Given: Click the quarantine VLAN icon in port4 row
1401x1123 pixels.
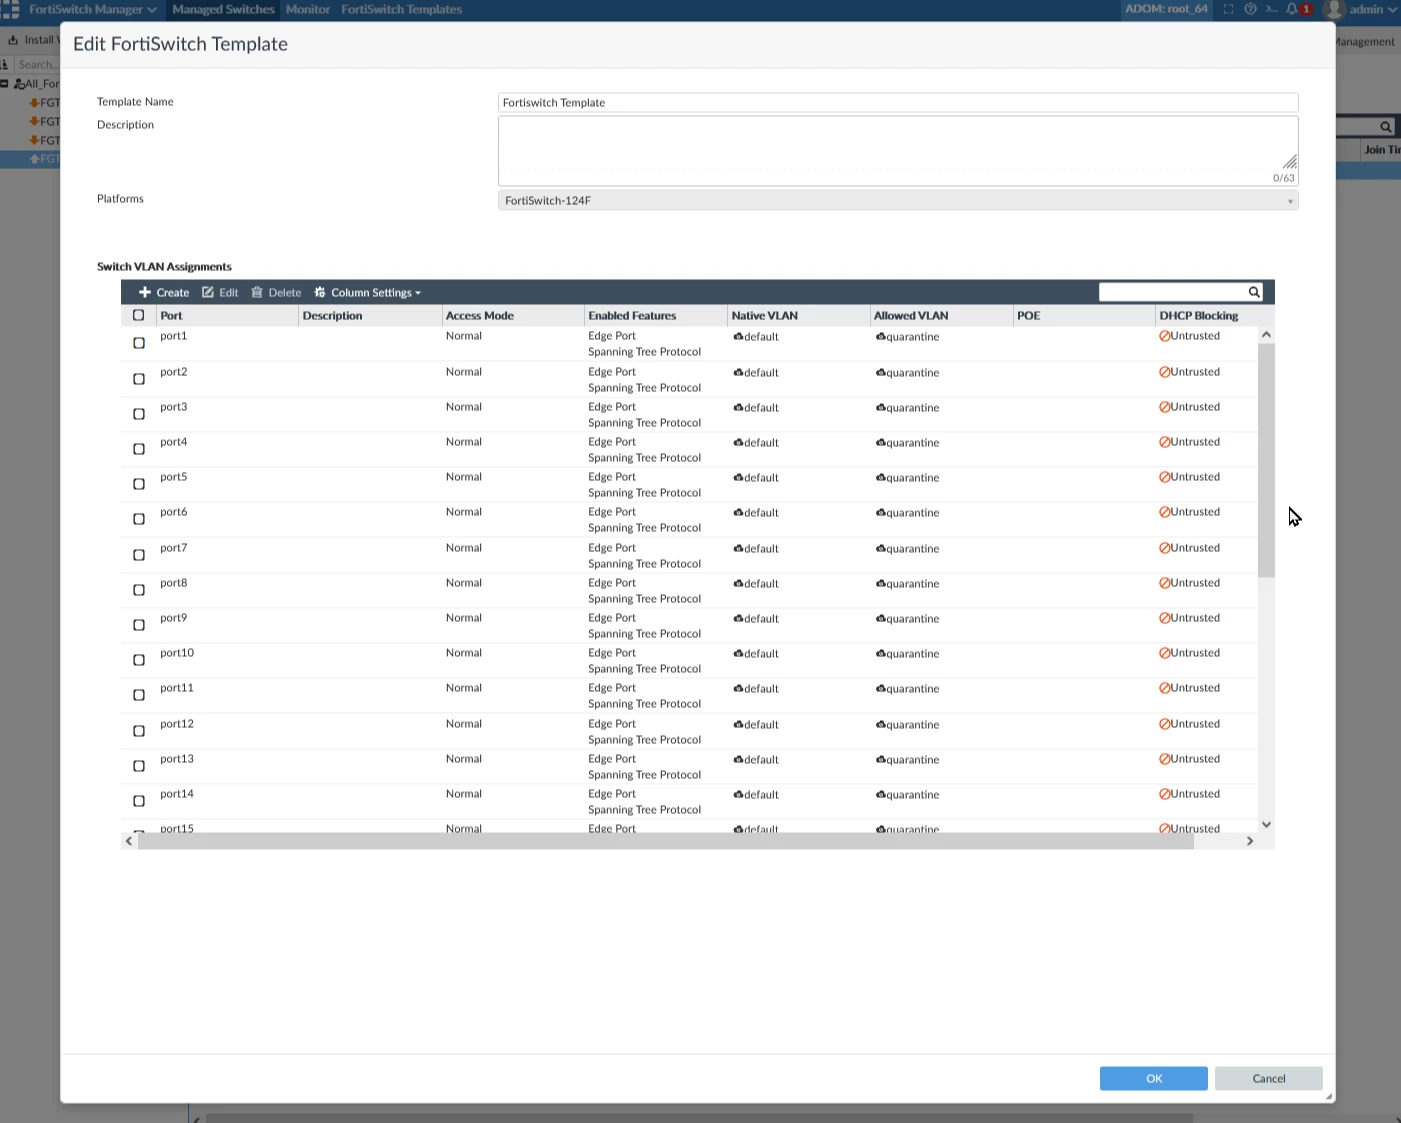Looking at the screenshot, I should tap(881, 442).
